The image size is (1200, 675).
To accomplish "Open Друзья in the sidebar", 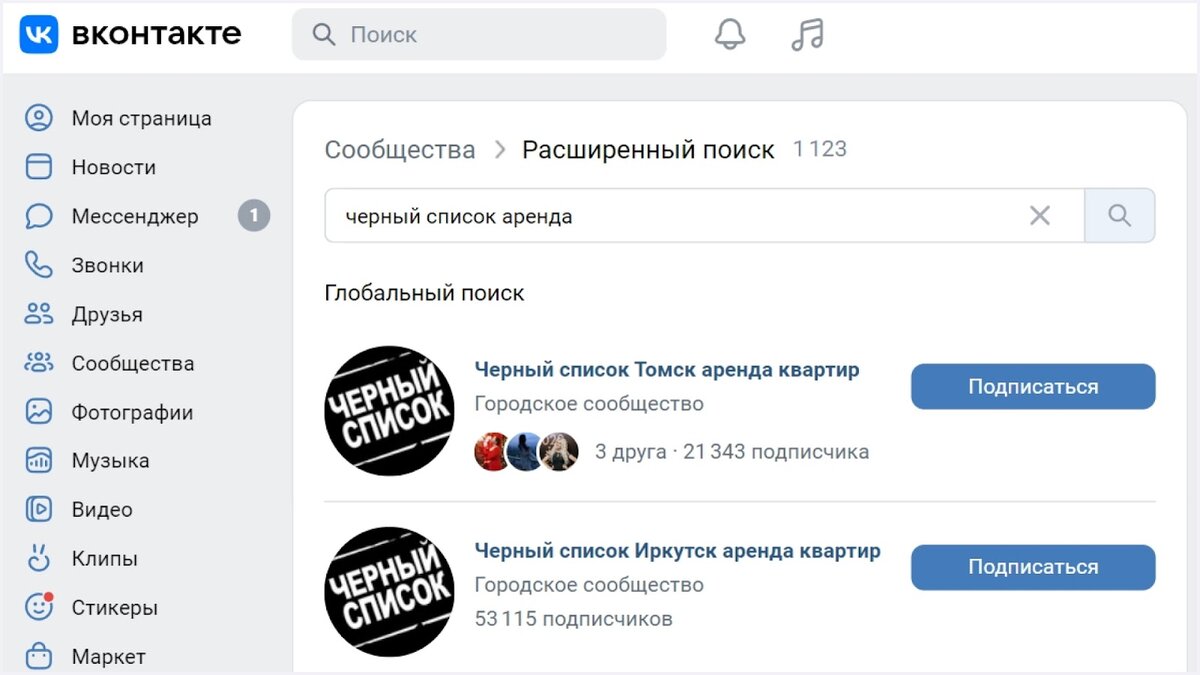I will coord(107,314).
